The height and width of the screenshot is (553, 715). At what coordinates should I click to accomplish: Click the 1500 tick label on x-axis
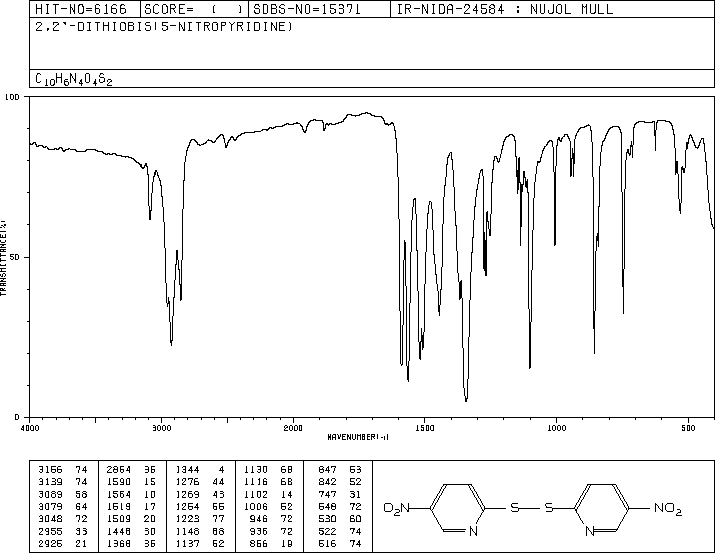pyautogui.click(x=425, y=428)
